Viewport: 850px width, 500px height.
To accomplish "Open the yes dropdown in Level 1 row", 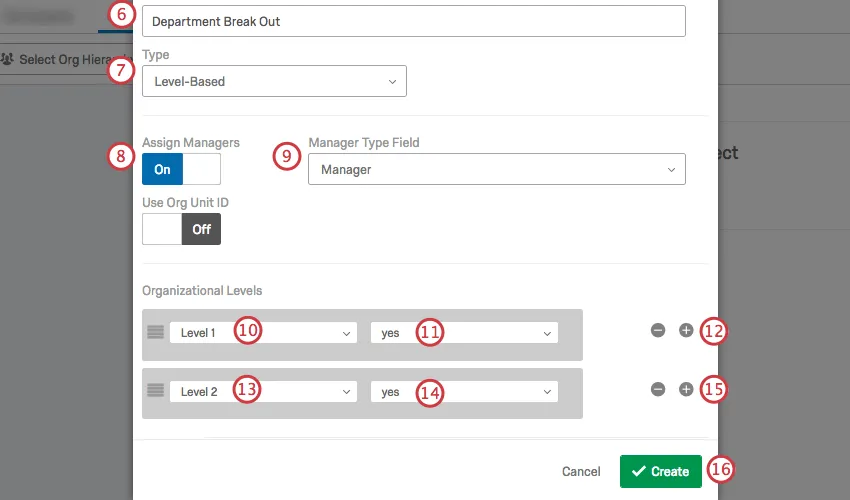I will (x=464, y=333).
